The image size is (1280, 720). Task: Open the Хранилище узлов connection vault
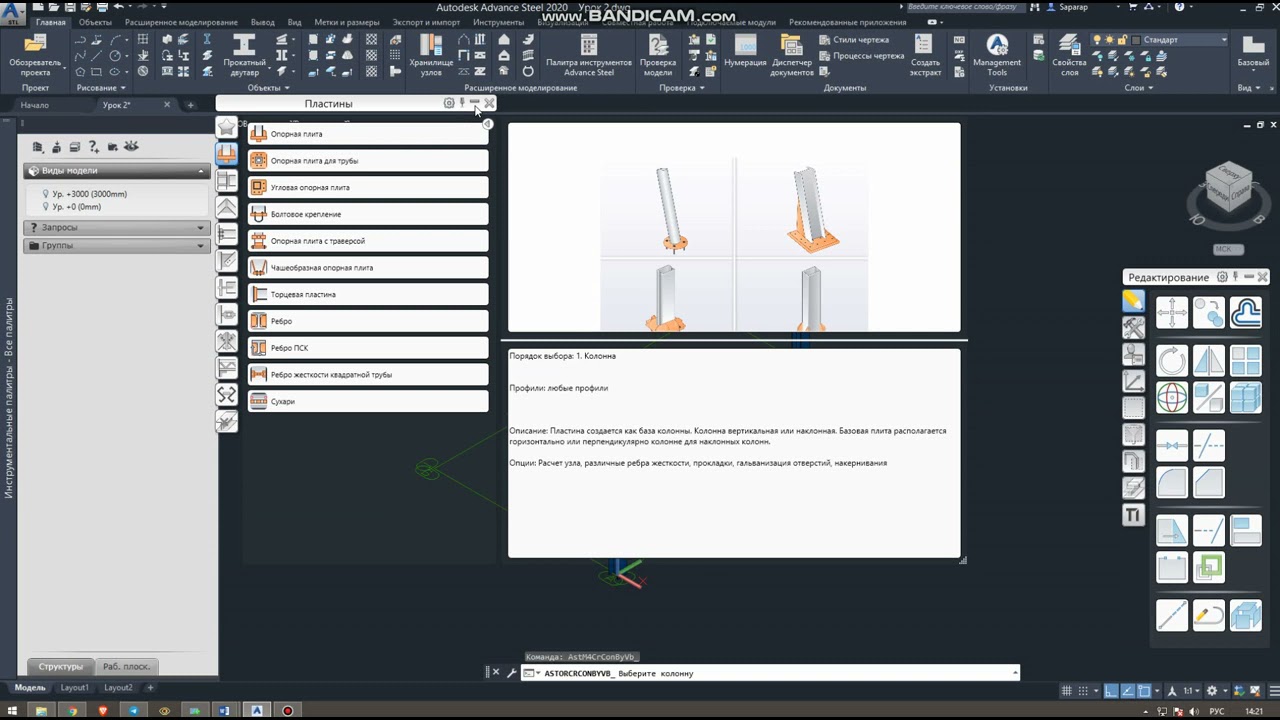[x=431, y=56]
